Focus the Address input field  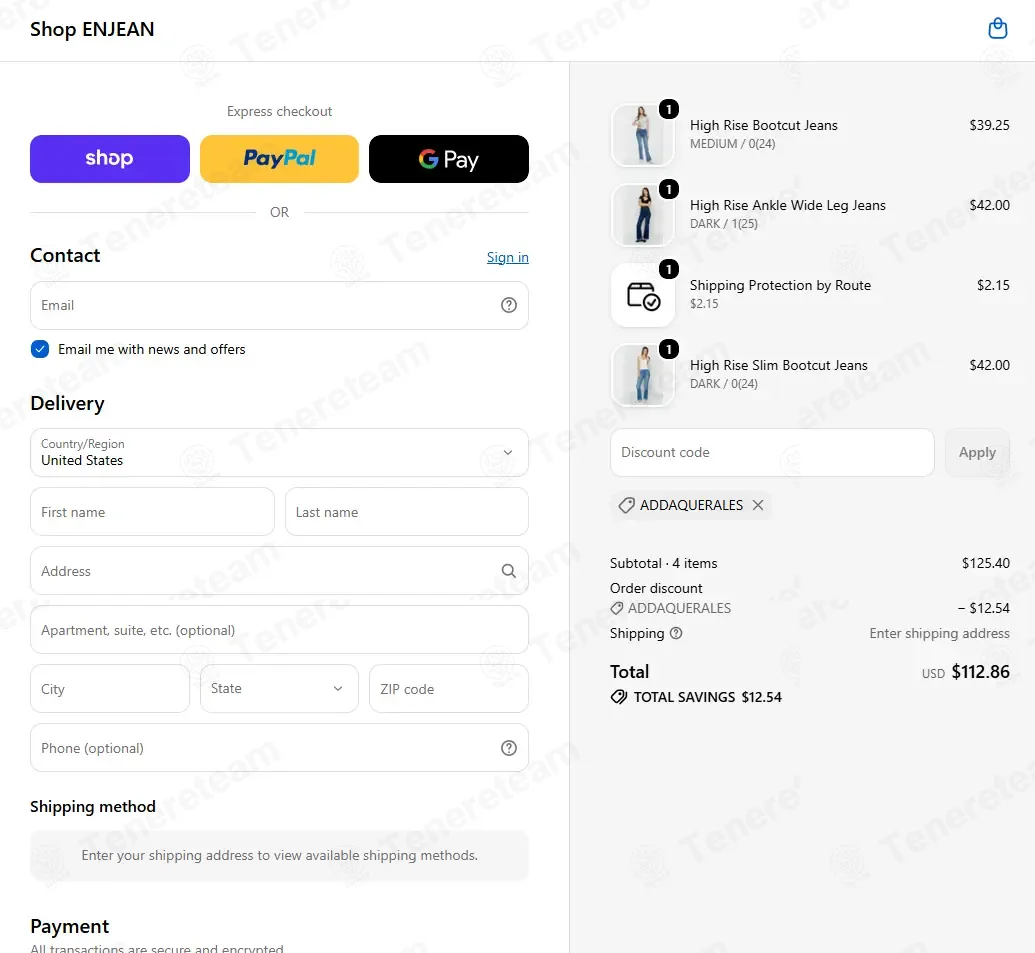[279, 571]
